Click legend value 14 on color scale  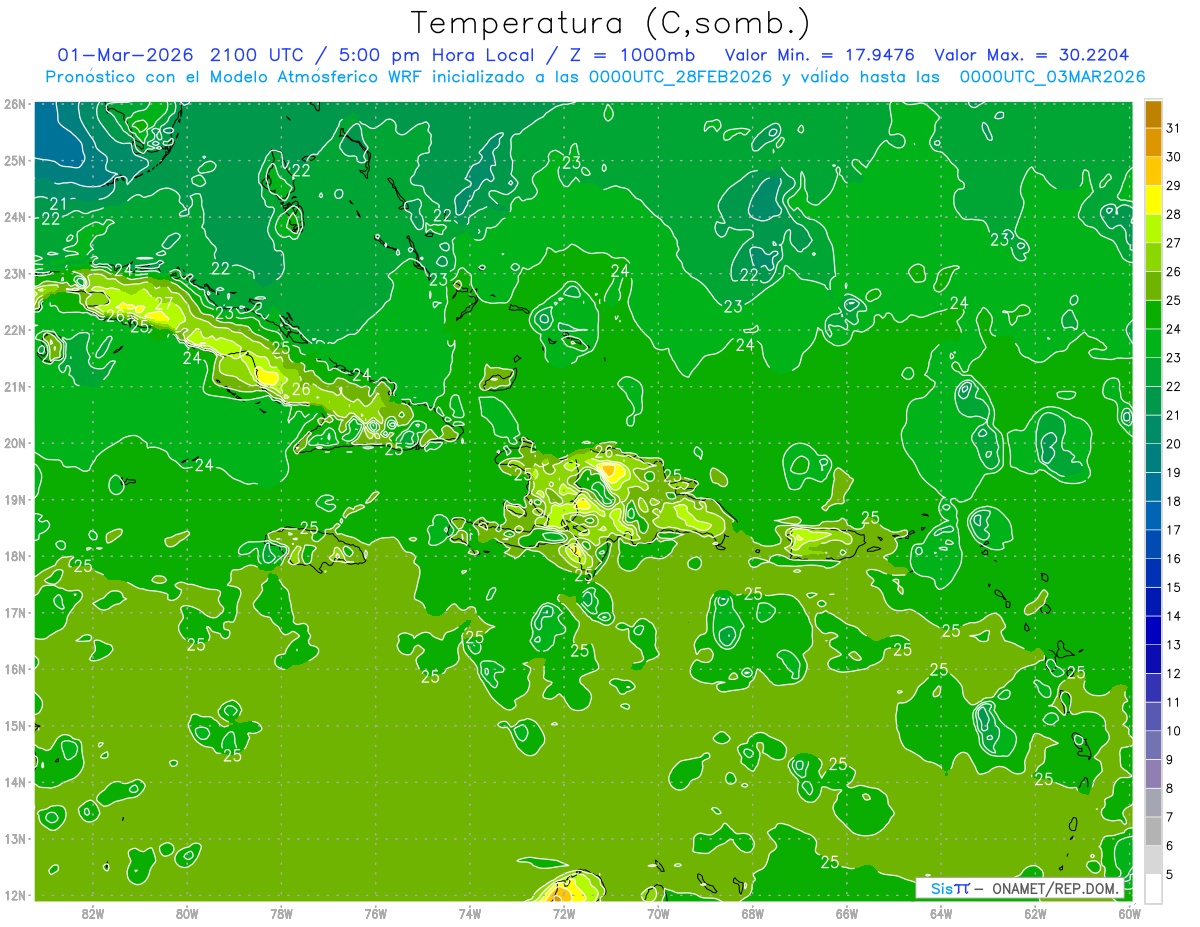coord(1173,616)
